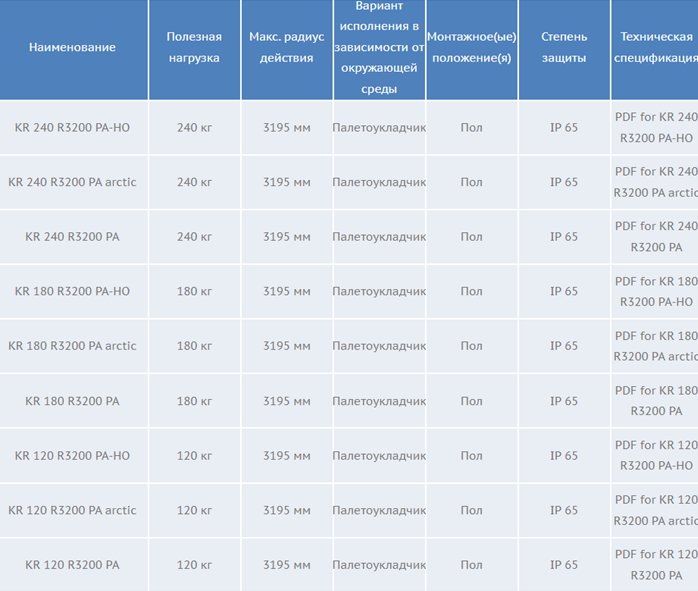698x591 pixels.
Task: Select KR 240 R3200 PA-HO name cell
Action: point(72,128)
